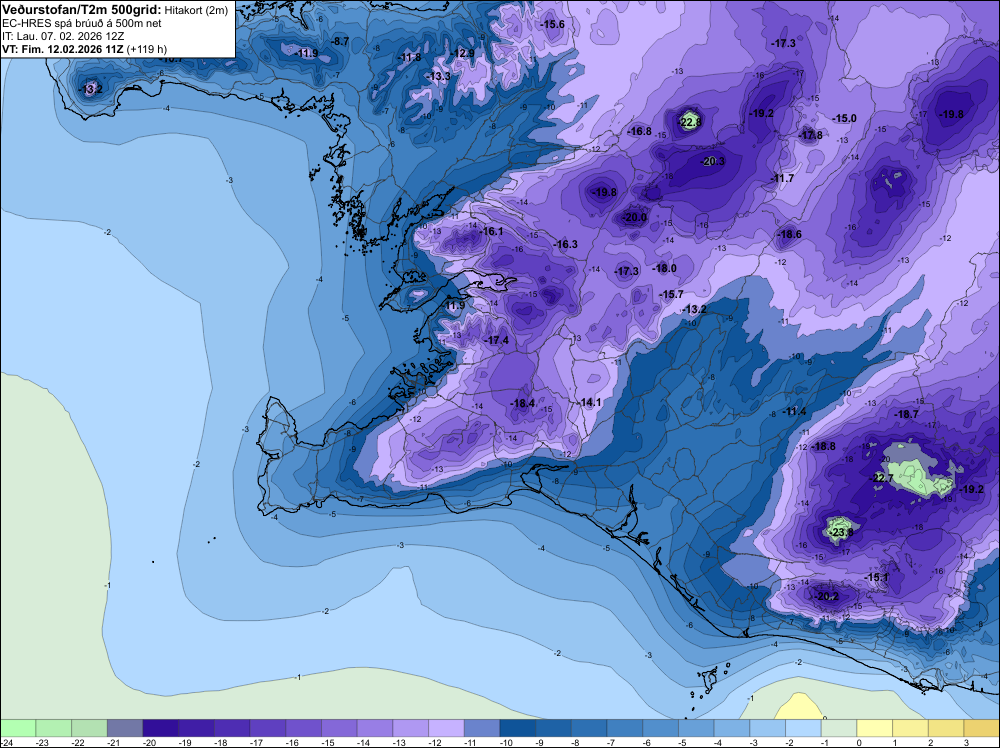The height and width of the screenshot is (748, 1000).
Task: Click the -12.9 temperature label
Action: point(462,53)
